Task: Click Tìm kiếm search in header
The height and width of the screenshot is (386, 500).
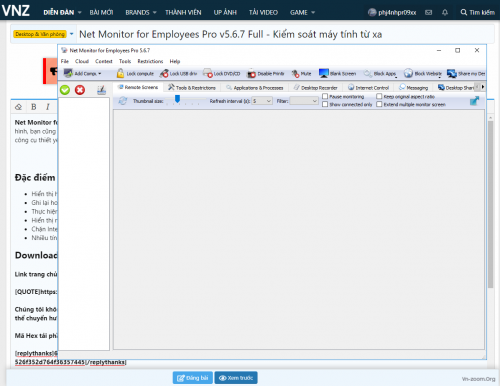Action: click(478, 12)
